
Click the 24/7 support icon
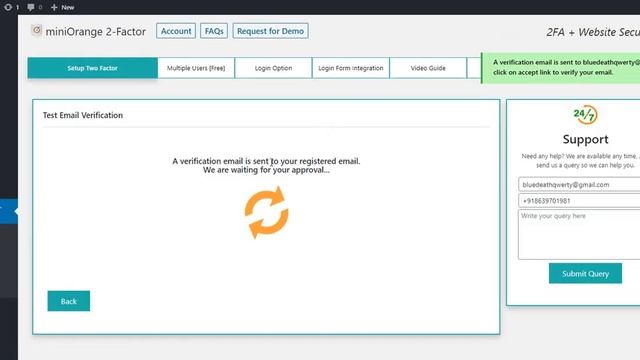(x=585, y=115)
